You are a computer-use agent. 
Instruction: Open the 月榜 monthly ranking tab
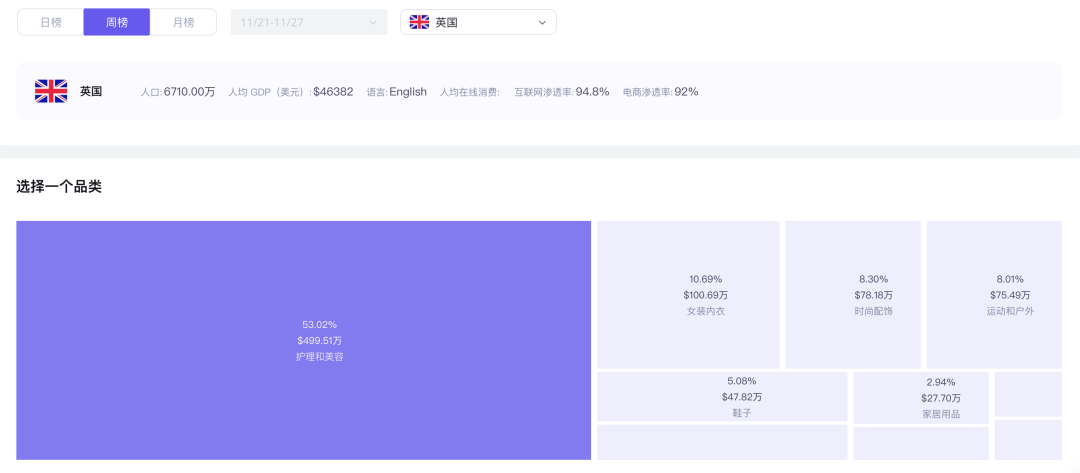[x=183, y=22]
